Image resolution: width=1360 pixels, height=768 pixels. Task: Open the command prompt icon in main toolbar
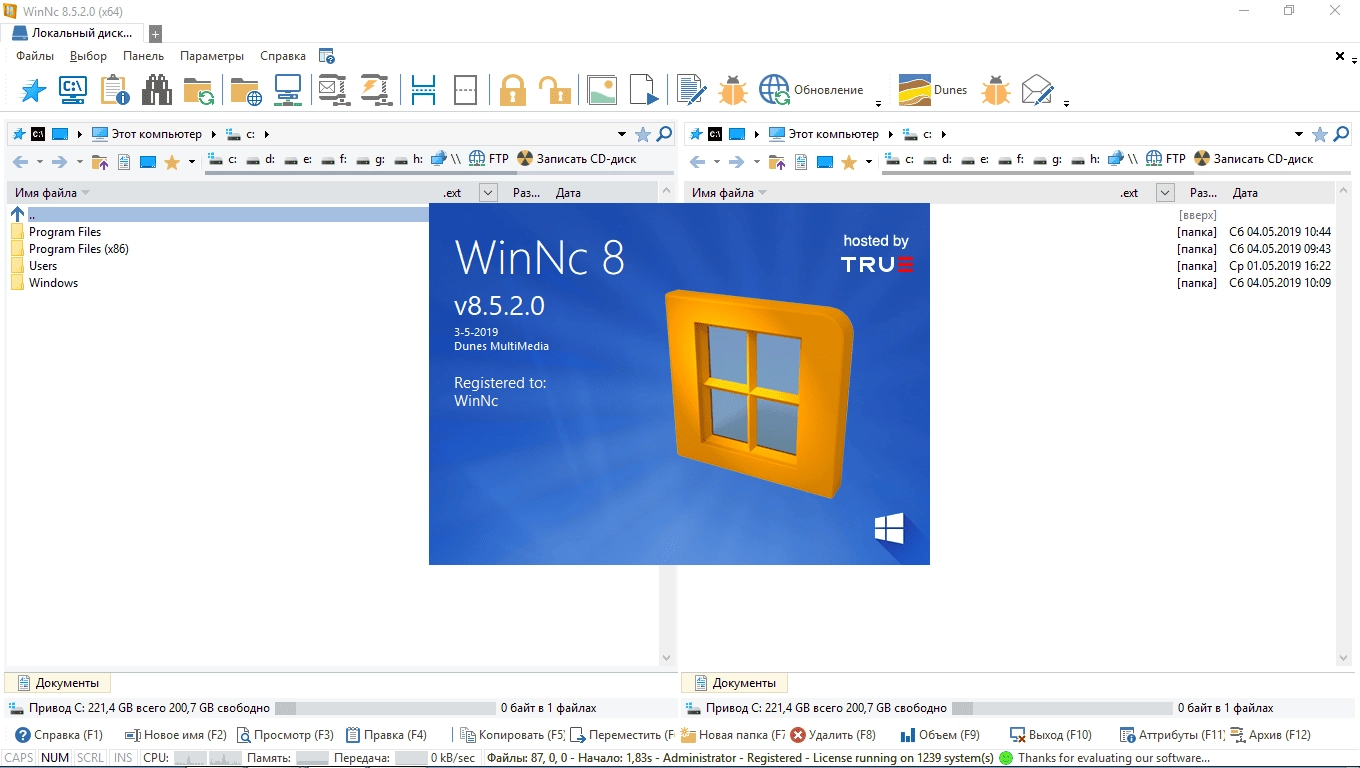point(72,90)
